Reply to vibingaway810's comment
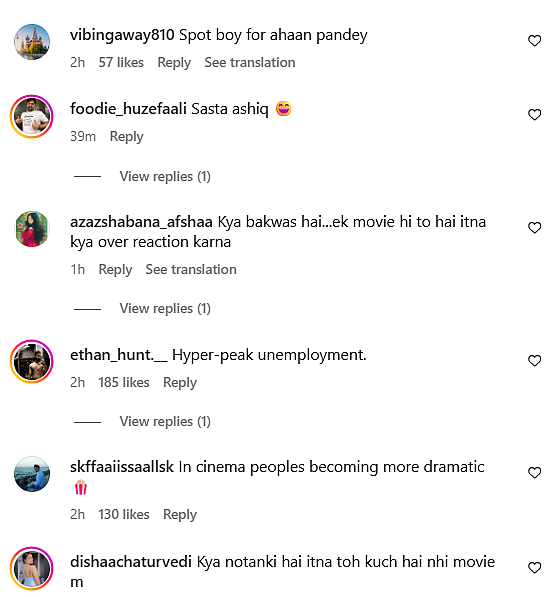Screen dimensions: 551x597 tap(174, 62)
